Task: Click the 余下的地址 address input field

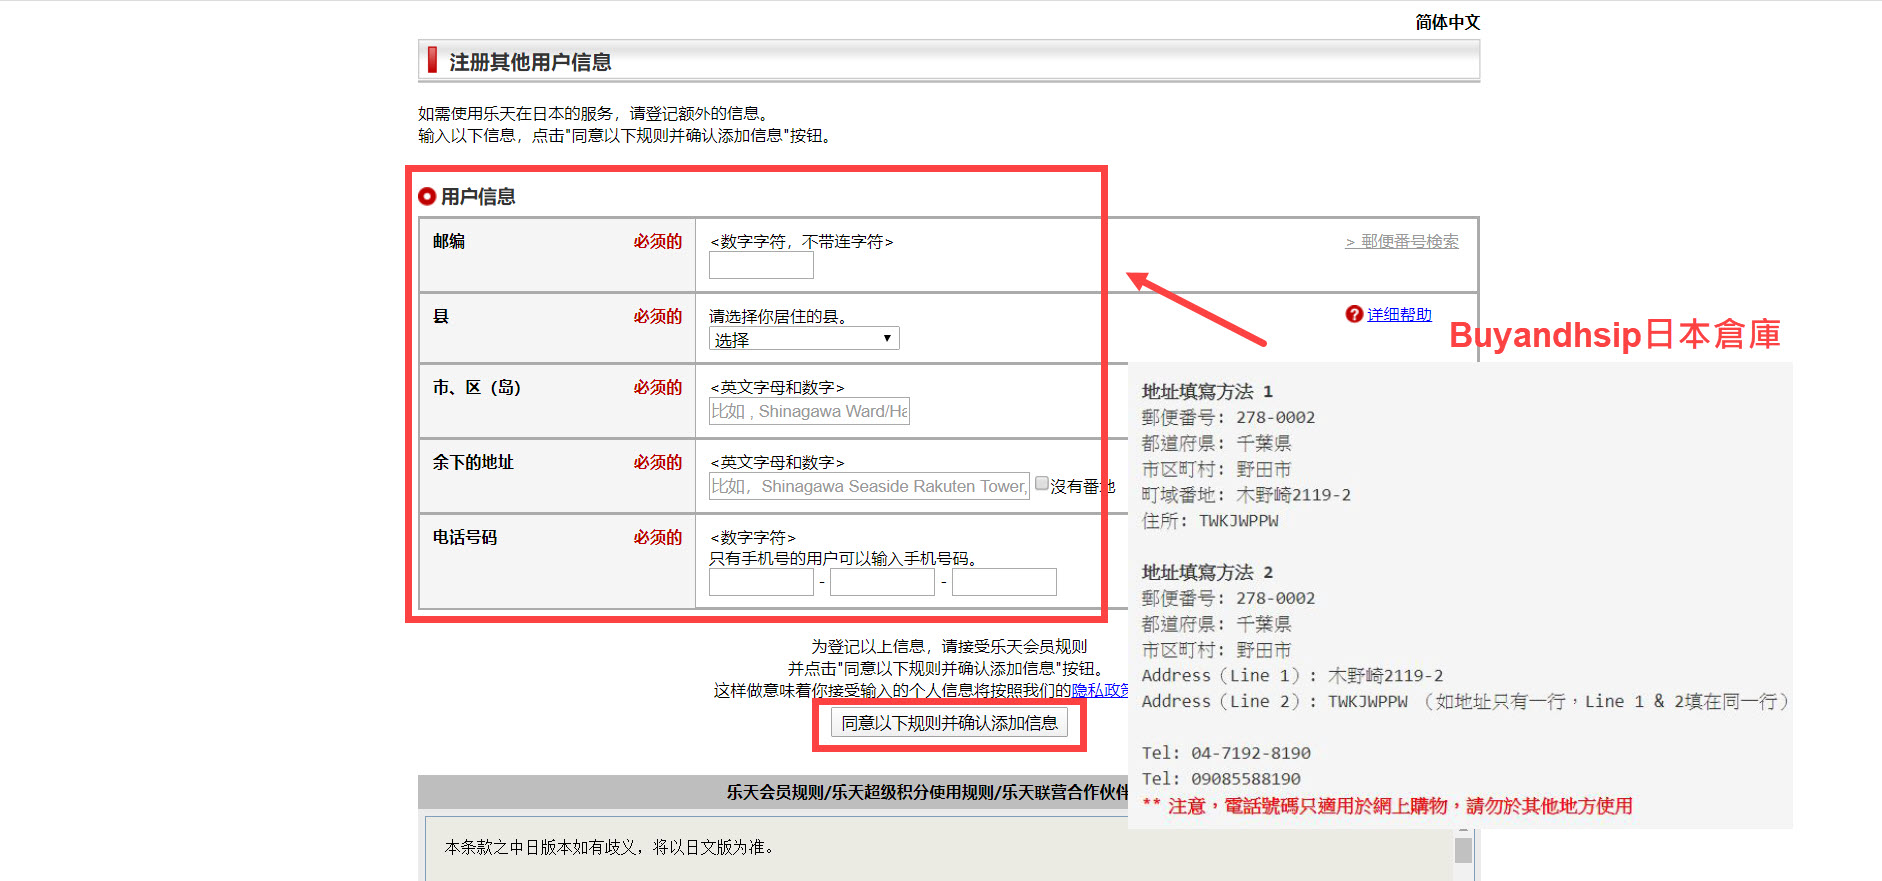Action: (x=869, y=486)
